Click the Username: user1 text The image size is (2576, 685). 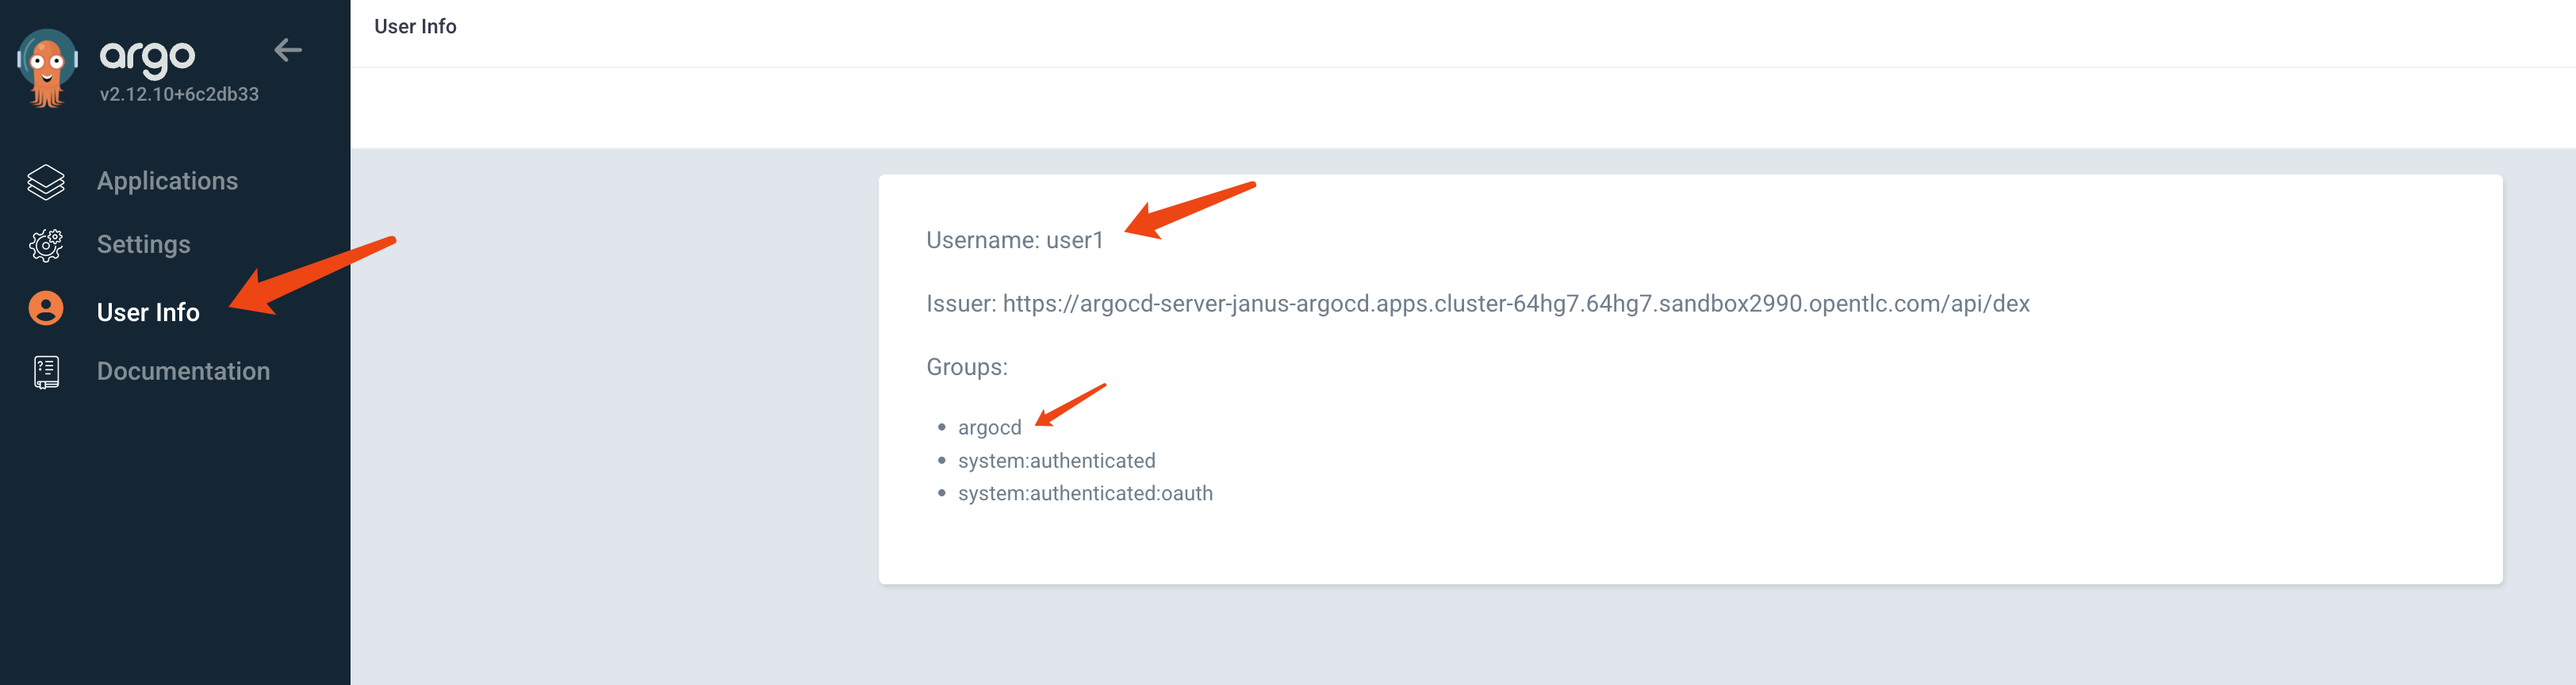coord(1014,241)
